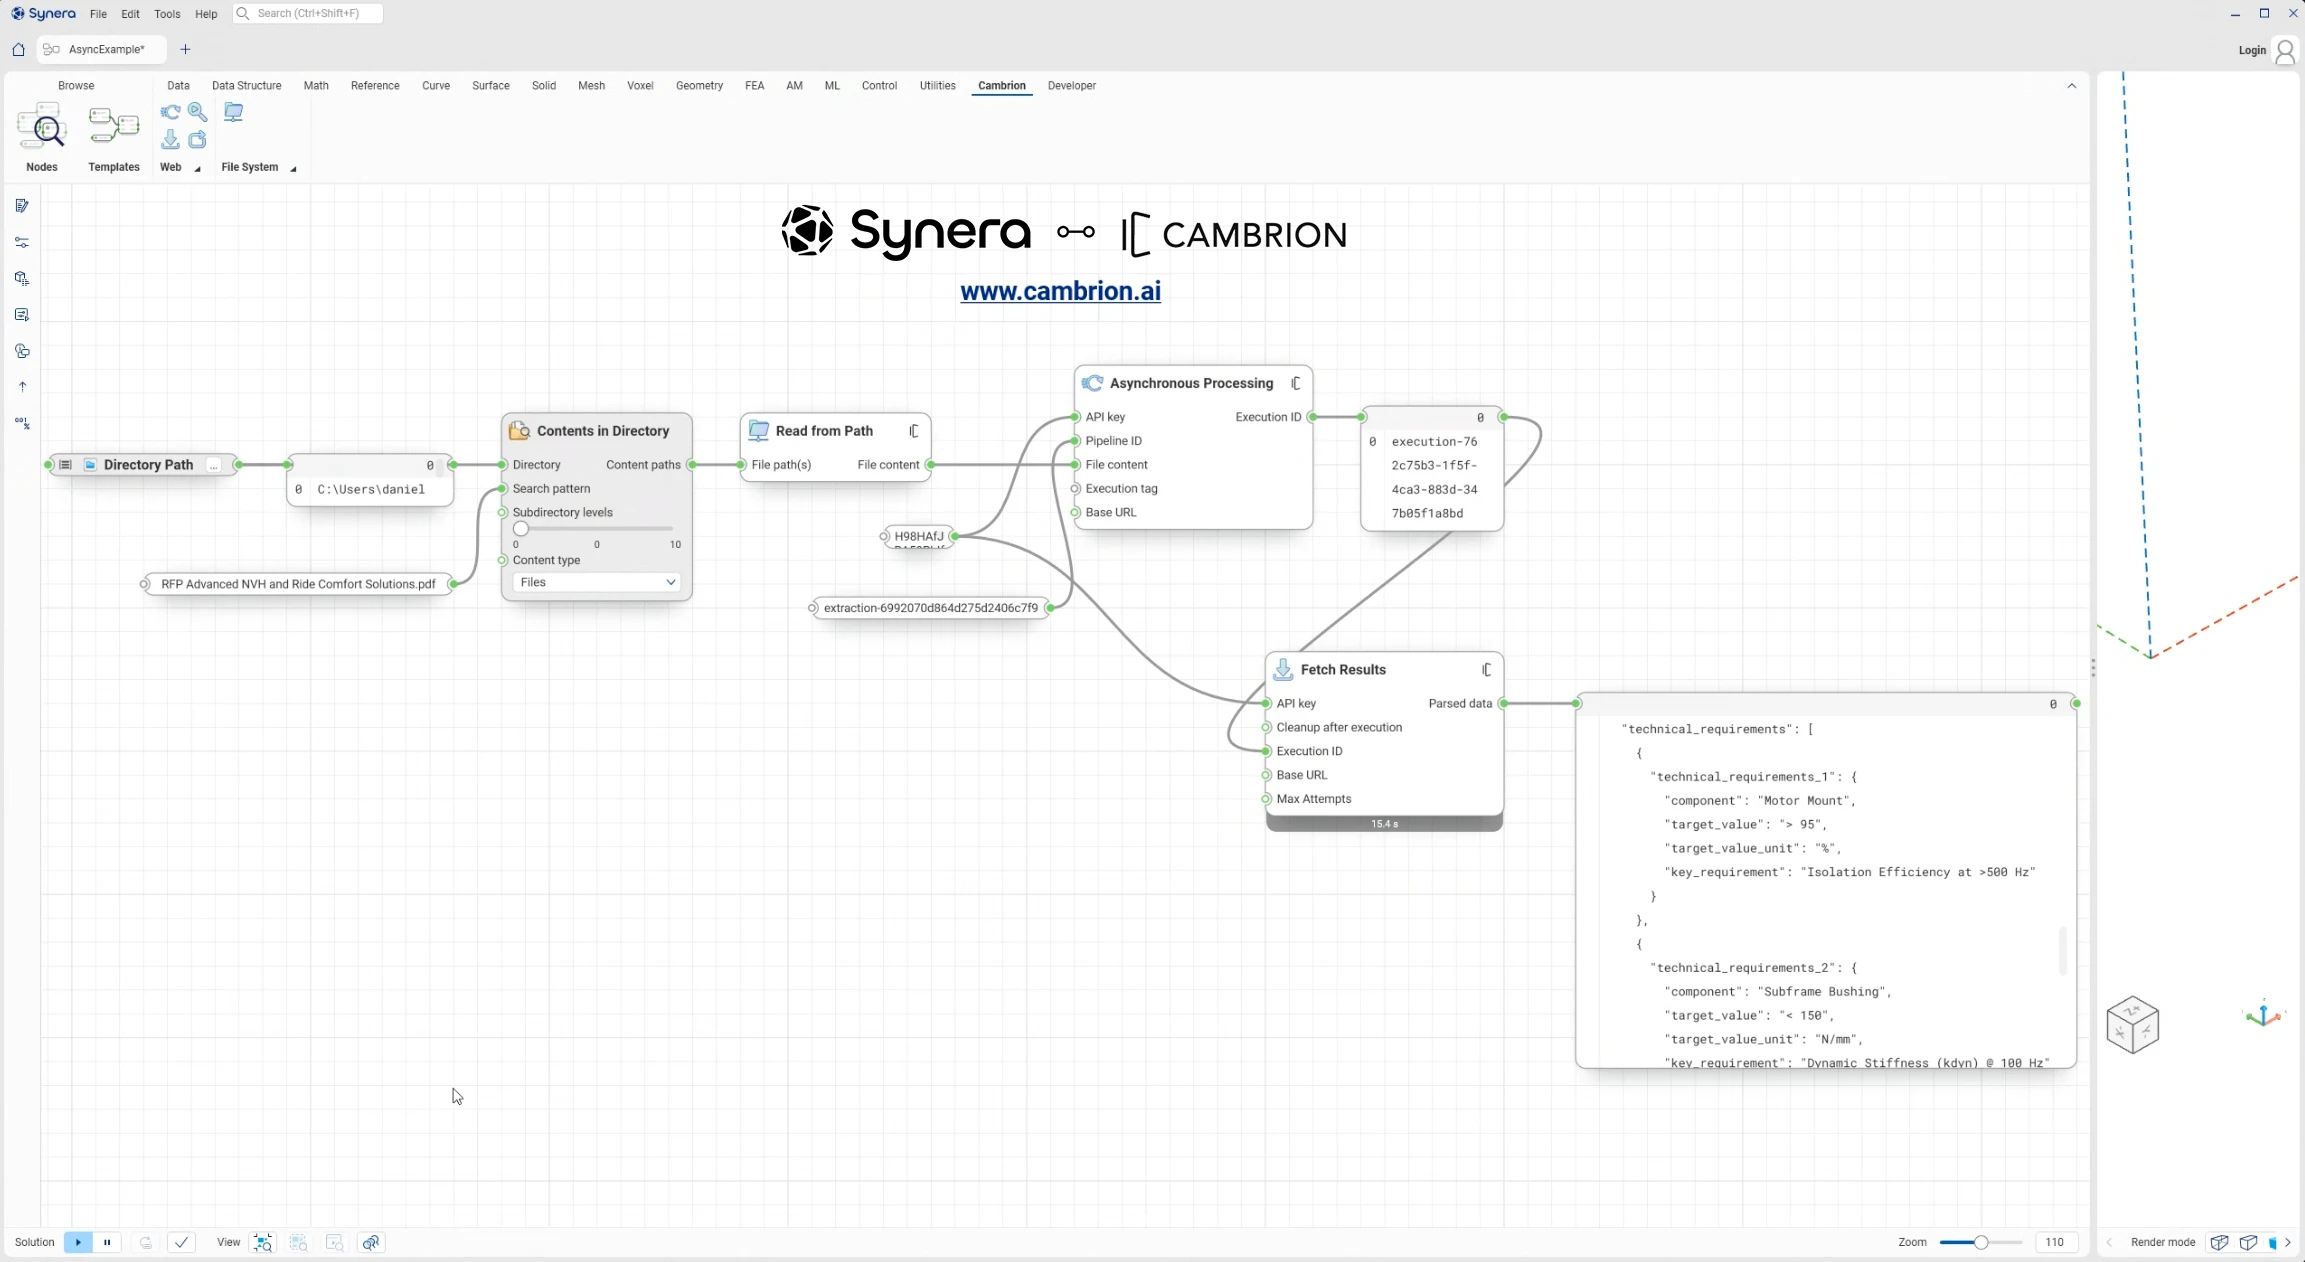Open the Templates browser icon
The height and width of the screenshot is (1262, 2305).
tap(114, 127)
